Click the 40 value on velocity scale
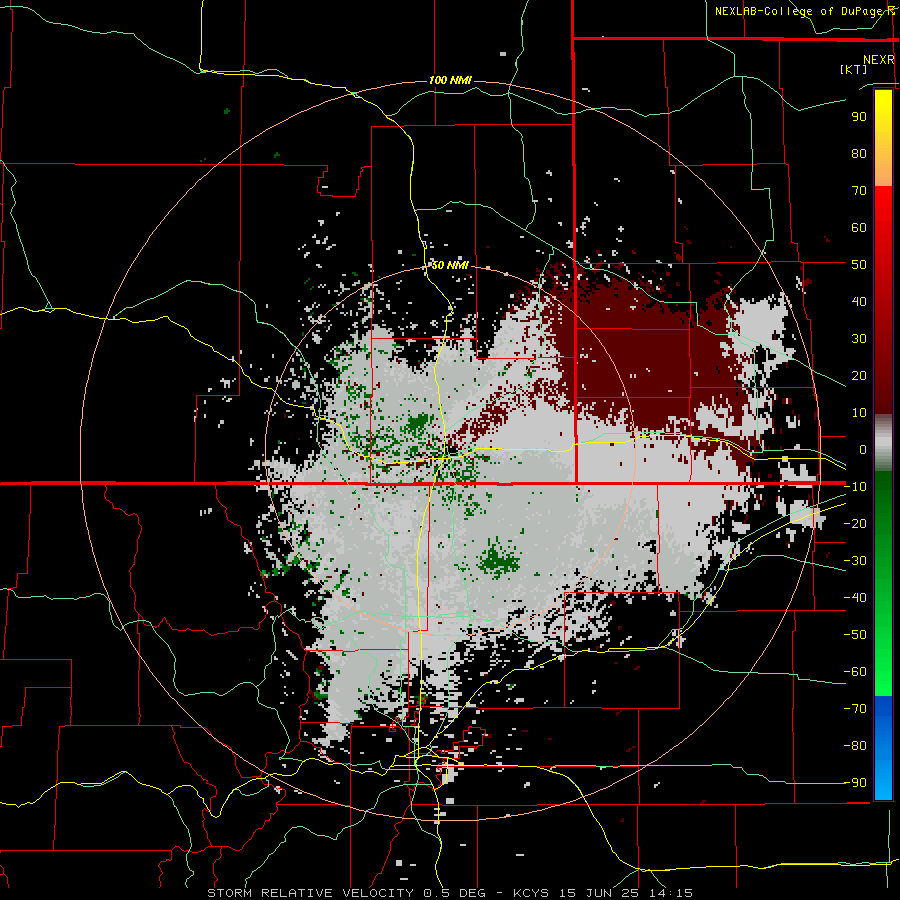The width and height of the screenshot is (900, 900). 859,302
